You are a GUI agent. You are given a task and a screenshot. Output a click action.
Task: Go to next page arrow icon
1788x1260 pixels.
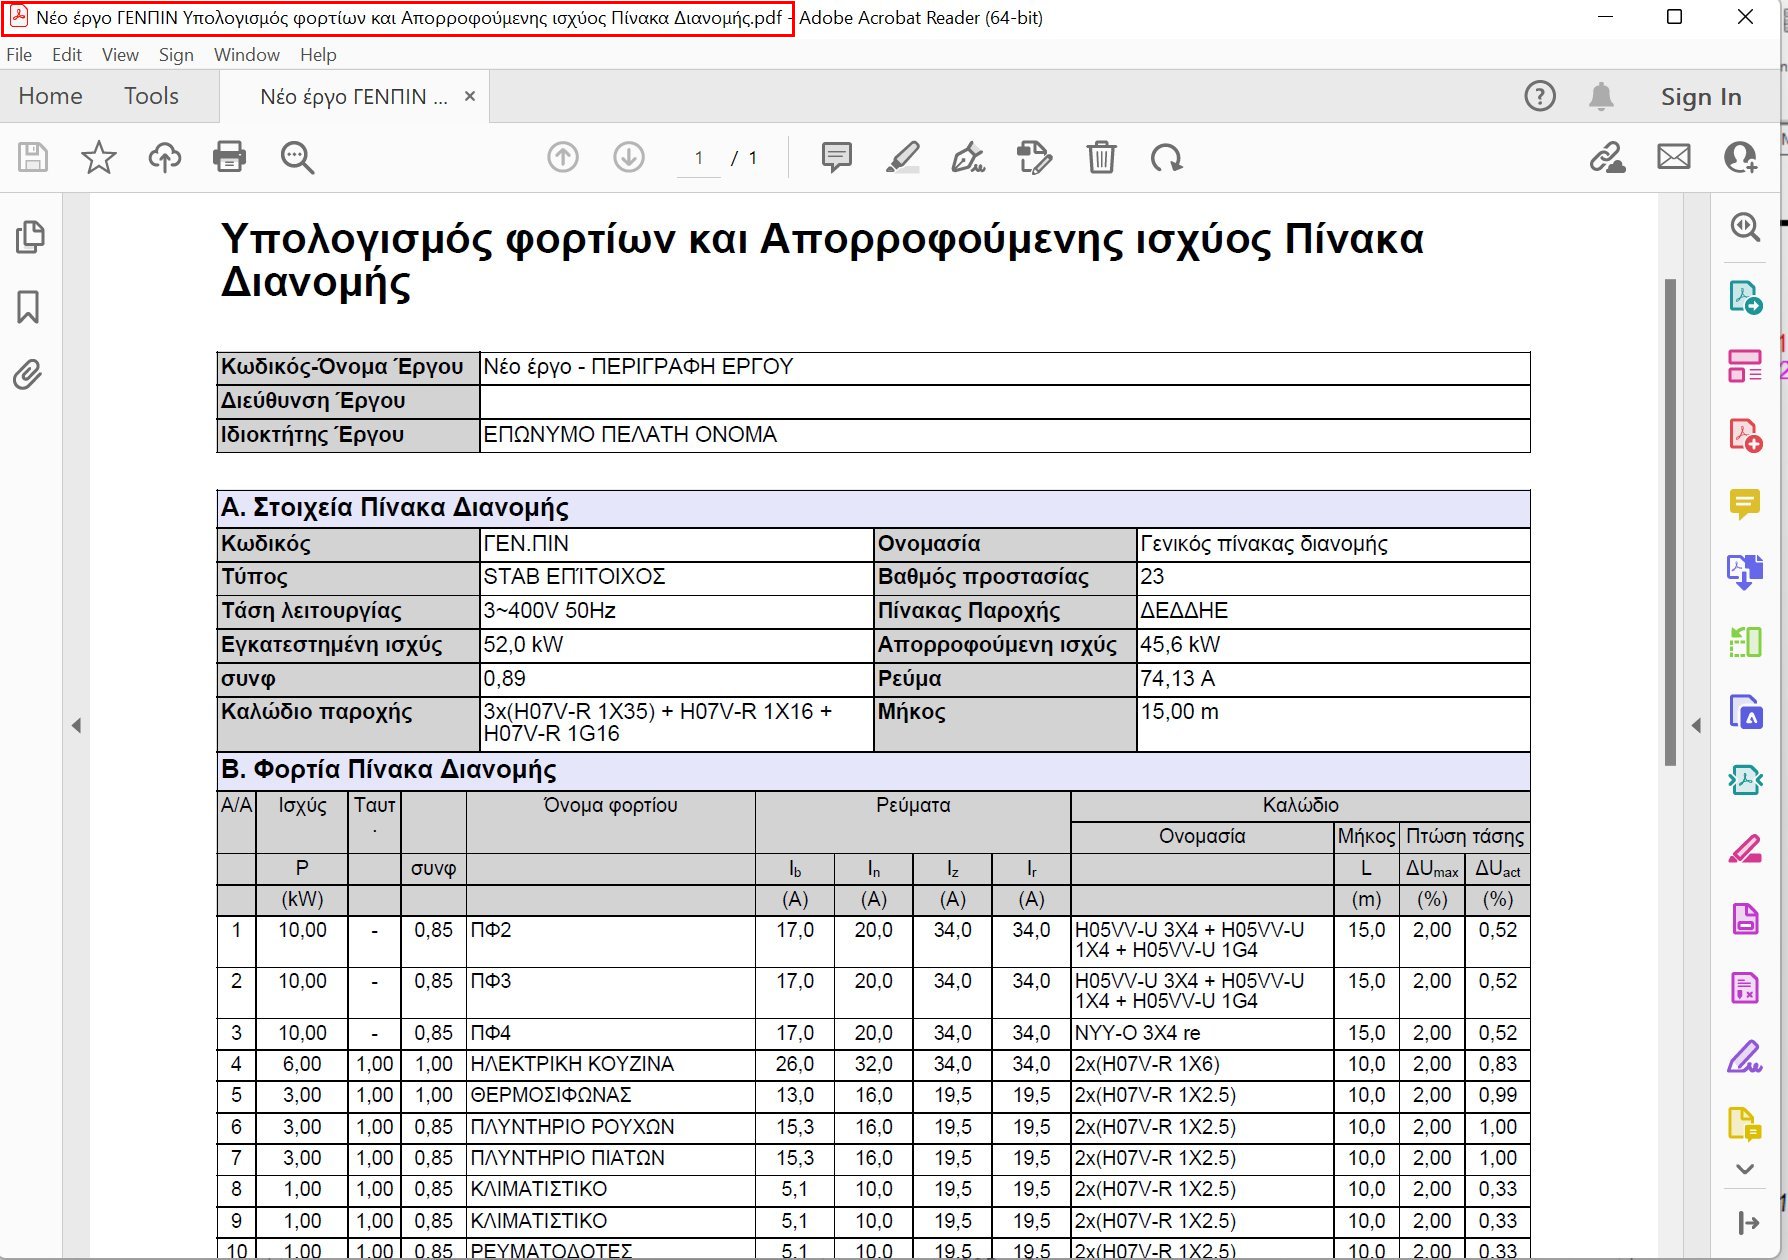pyautogui.click(x=629, y=157)
